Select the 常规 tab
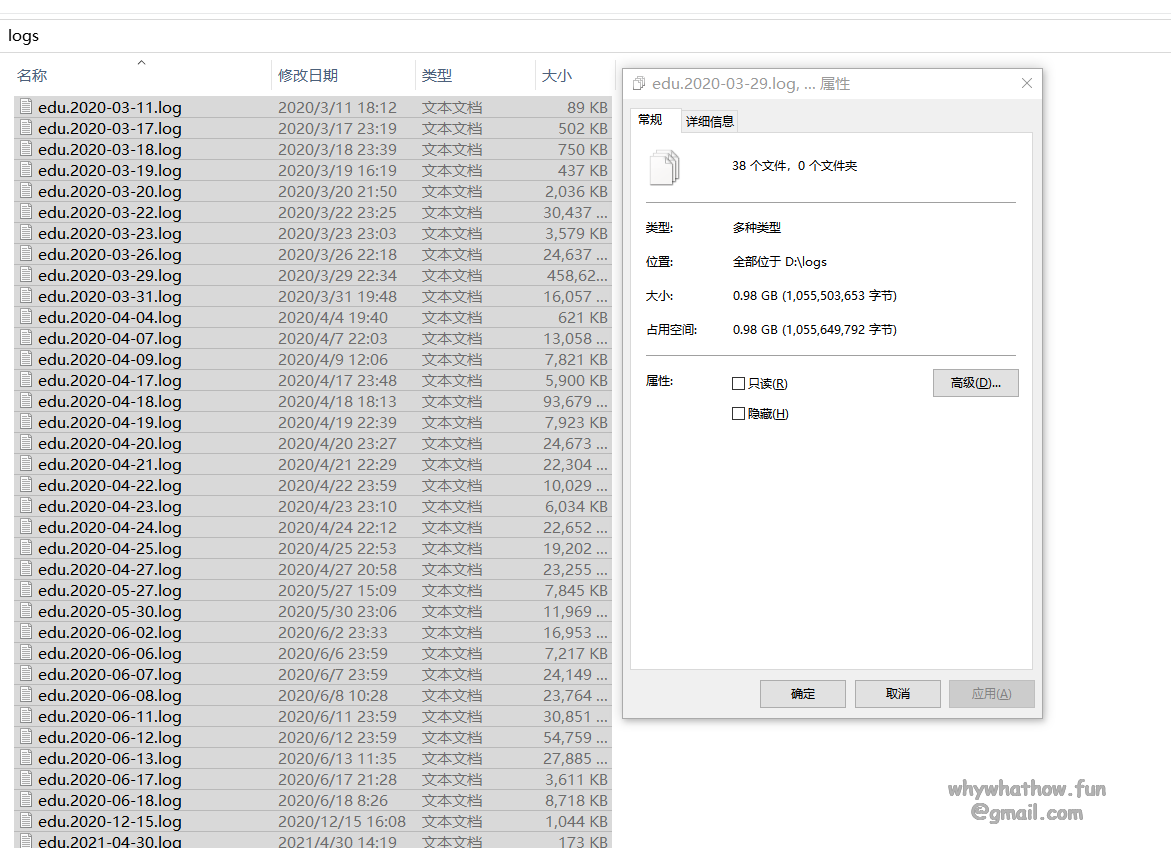 650,119
